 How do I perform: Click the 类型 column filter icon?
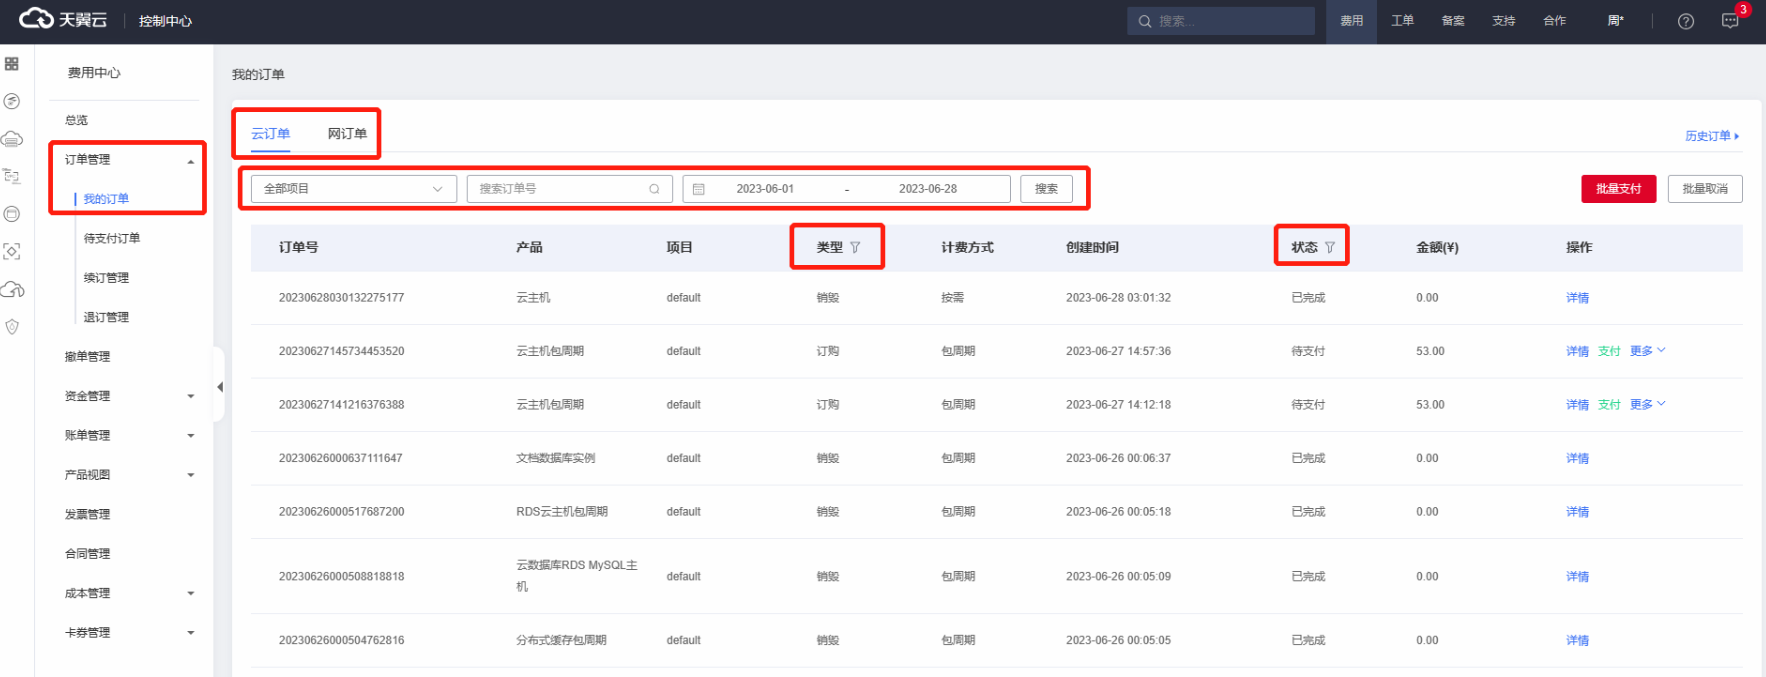coord(855,247)
